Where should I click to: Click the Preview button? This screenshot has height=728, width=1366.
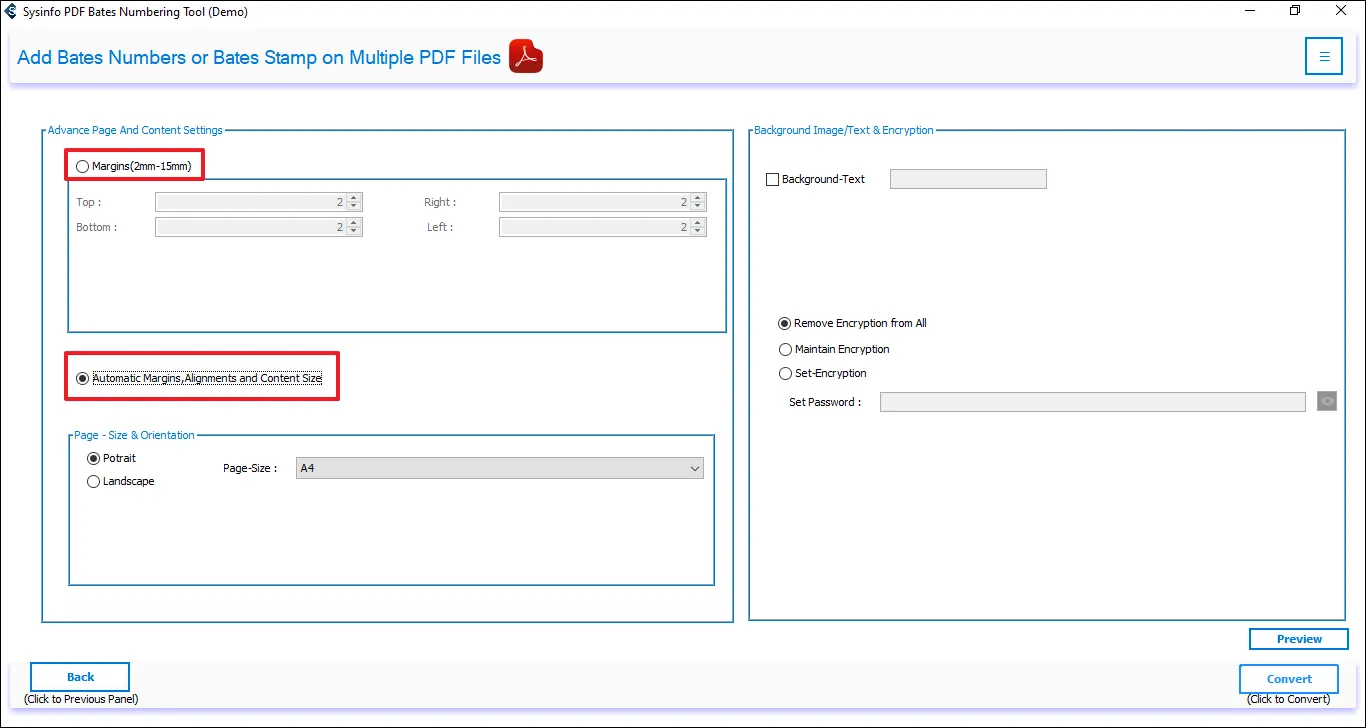[x=1299, y=639]
